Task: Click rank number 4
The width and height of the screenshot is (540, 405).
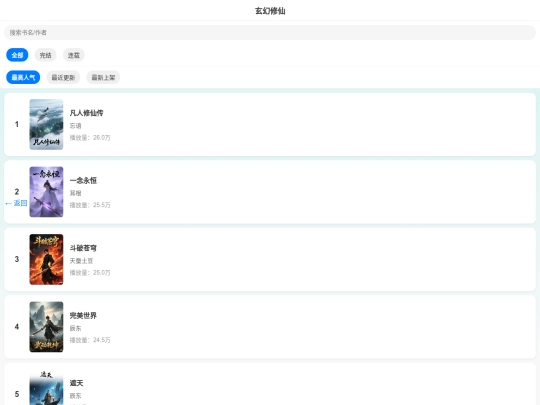Action: (17, 327)
